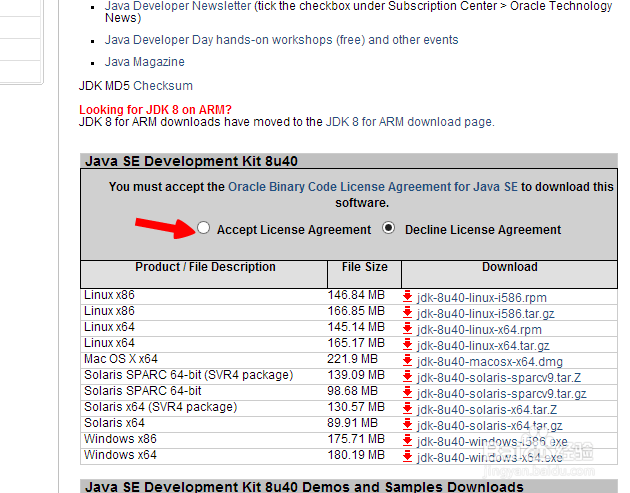Click download arrow icon for jdk-8u40-solaris-x64.tar.Z
This screenshot has height=493, width=630.
[x=407, y=409]
